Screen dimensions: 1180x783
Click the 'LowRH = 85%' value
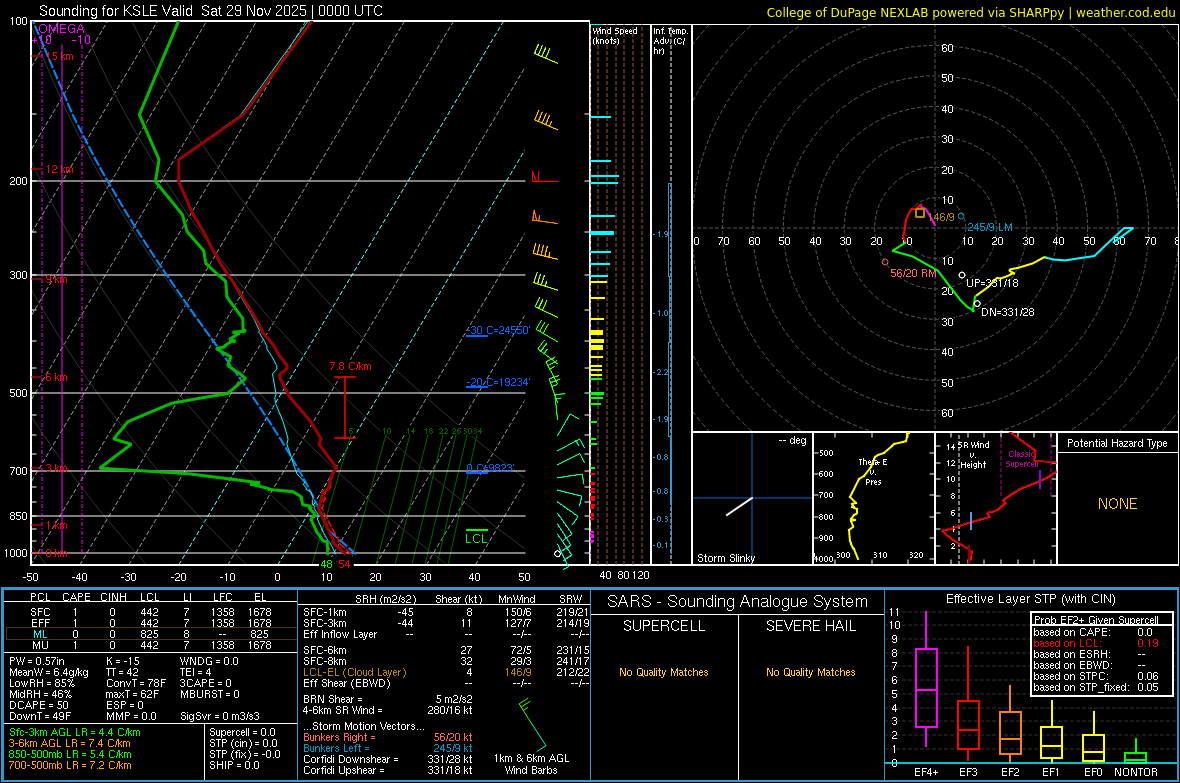pos(41,684)
